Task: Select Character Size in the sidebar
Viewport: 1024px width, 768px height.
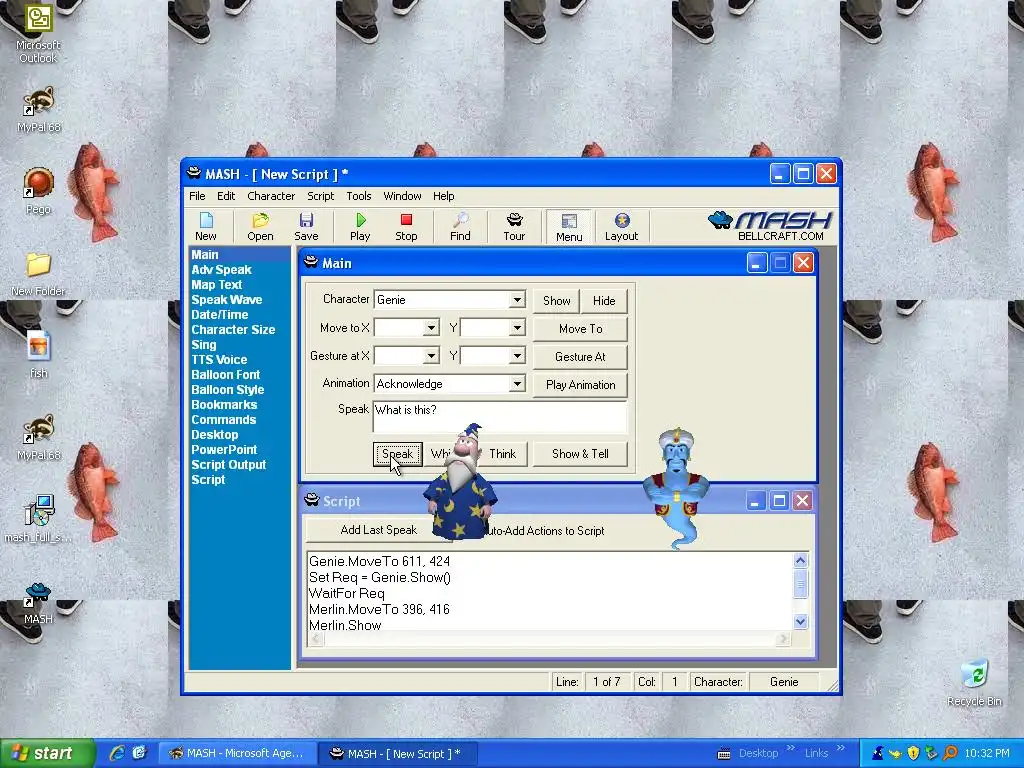Action: click(x=233, y=330)
